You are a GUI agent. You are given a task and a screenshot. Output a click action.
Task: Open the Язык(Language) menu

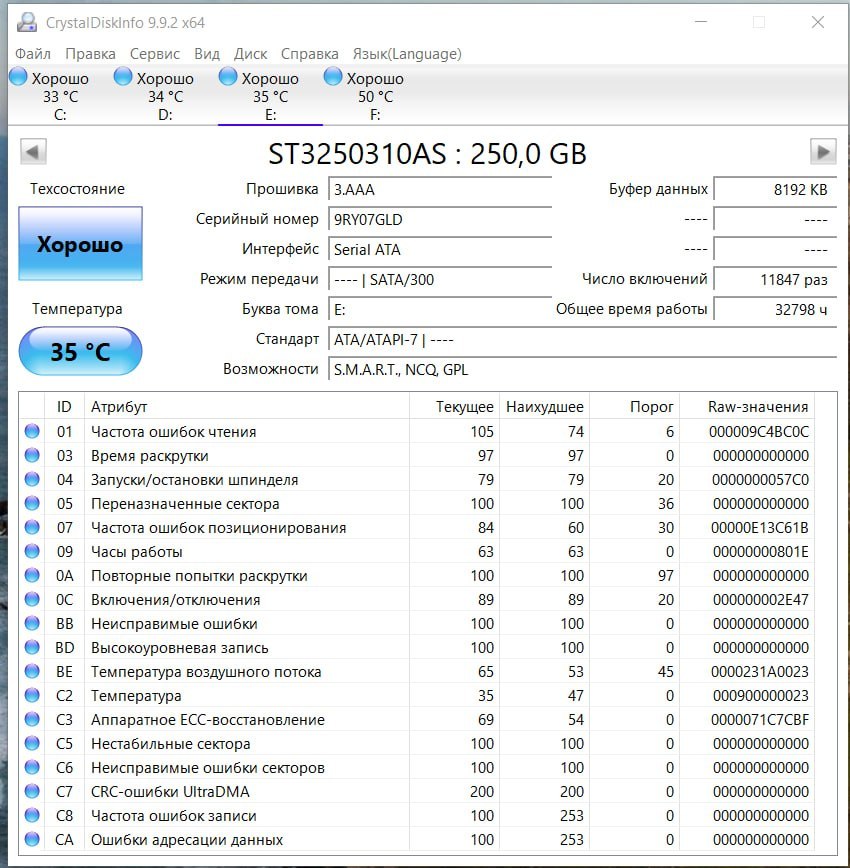coord(407,54)
